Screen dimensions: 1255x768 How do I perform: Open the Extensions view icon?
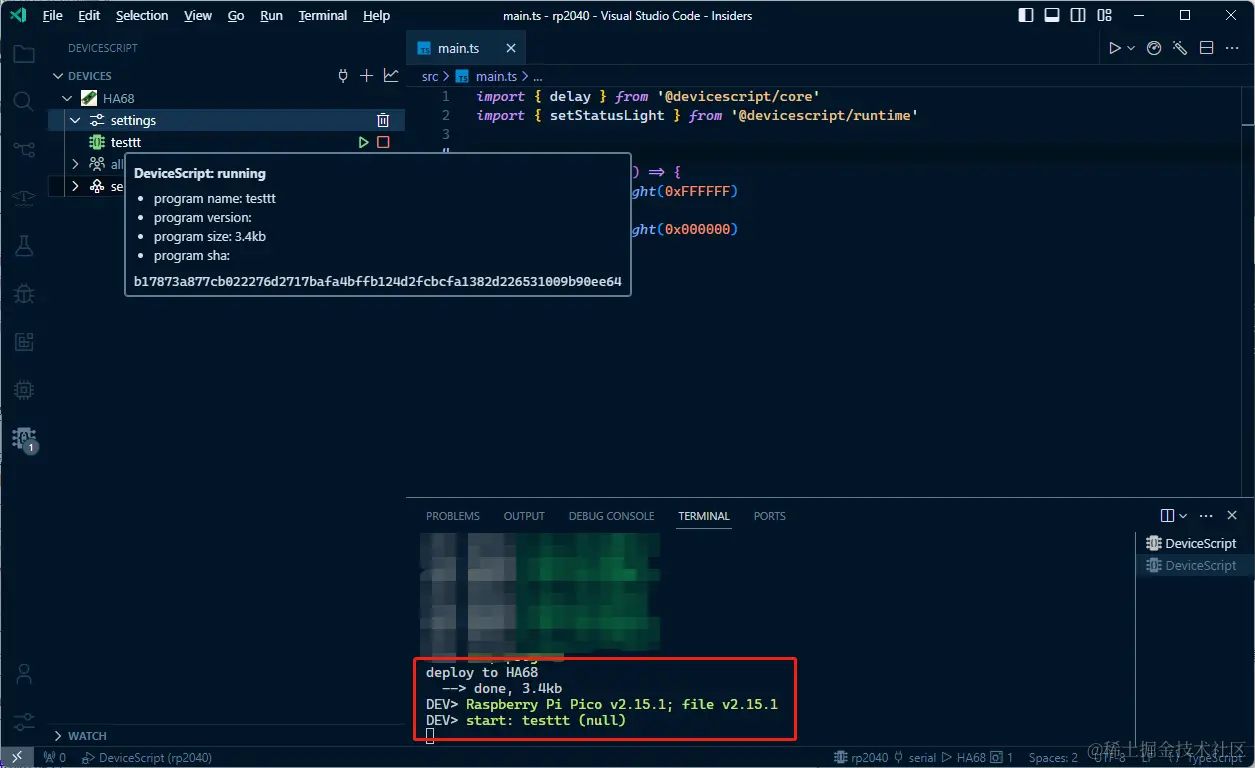tap(23, 341)
